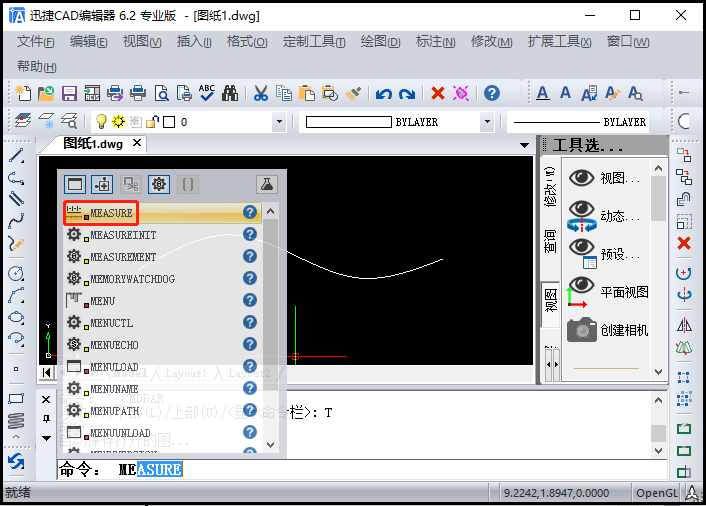Click OpenGL status bar entry
Viewport: 706px width, 506px height.
[656, 493]
